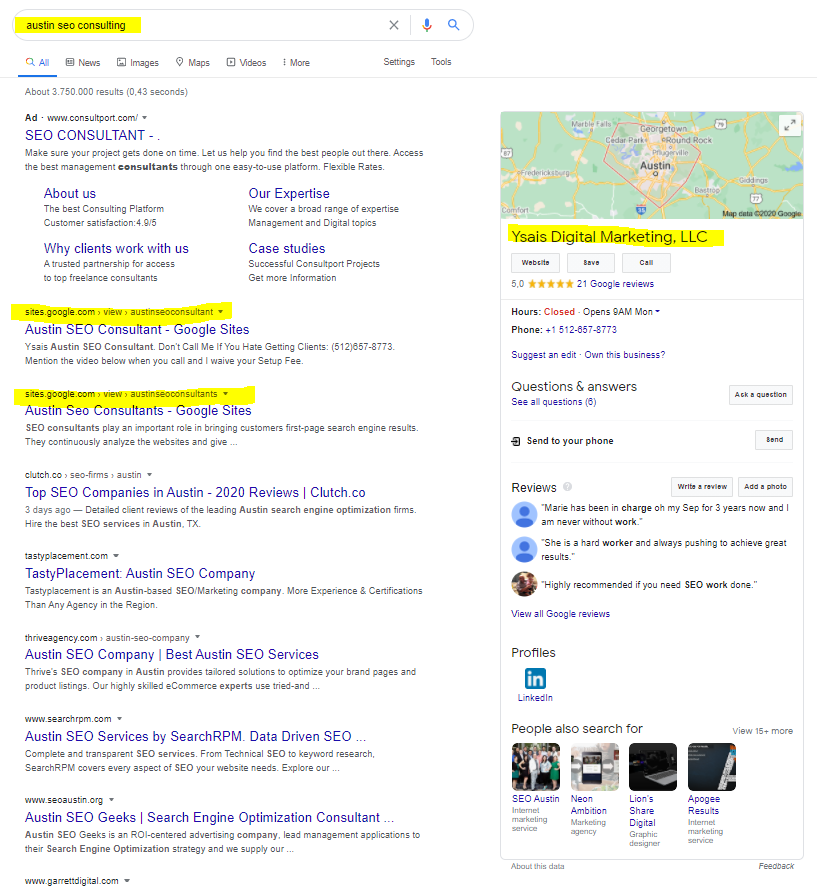Click the Feedback link under the panel
Screen dimensions: 817x890
pos(776,866)
